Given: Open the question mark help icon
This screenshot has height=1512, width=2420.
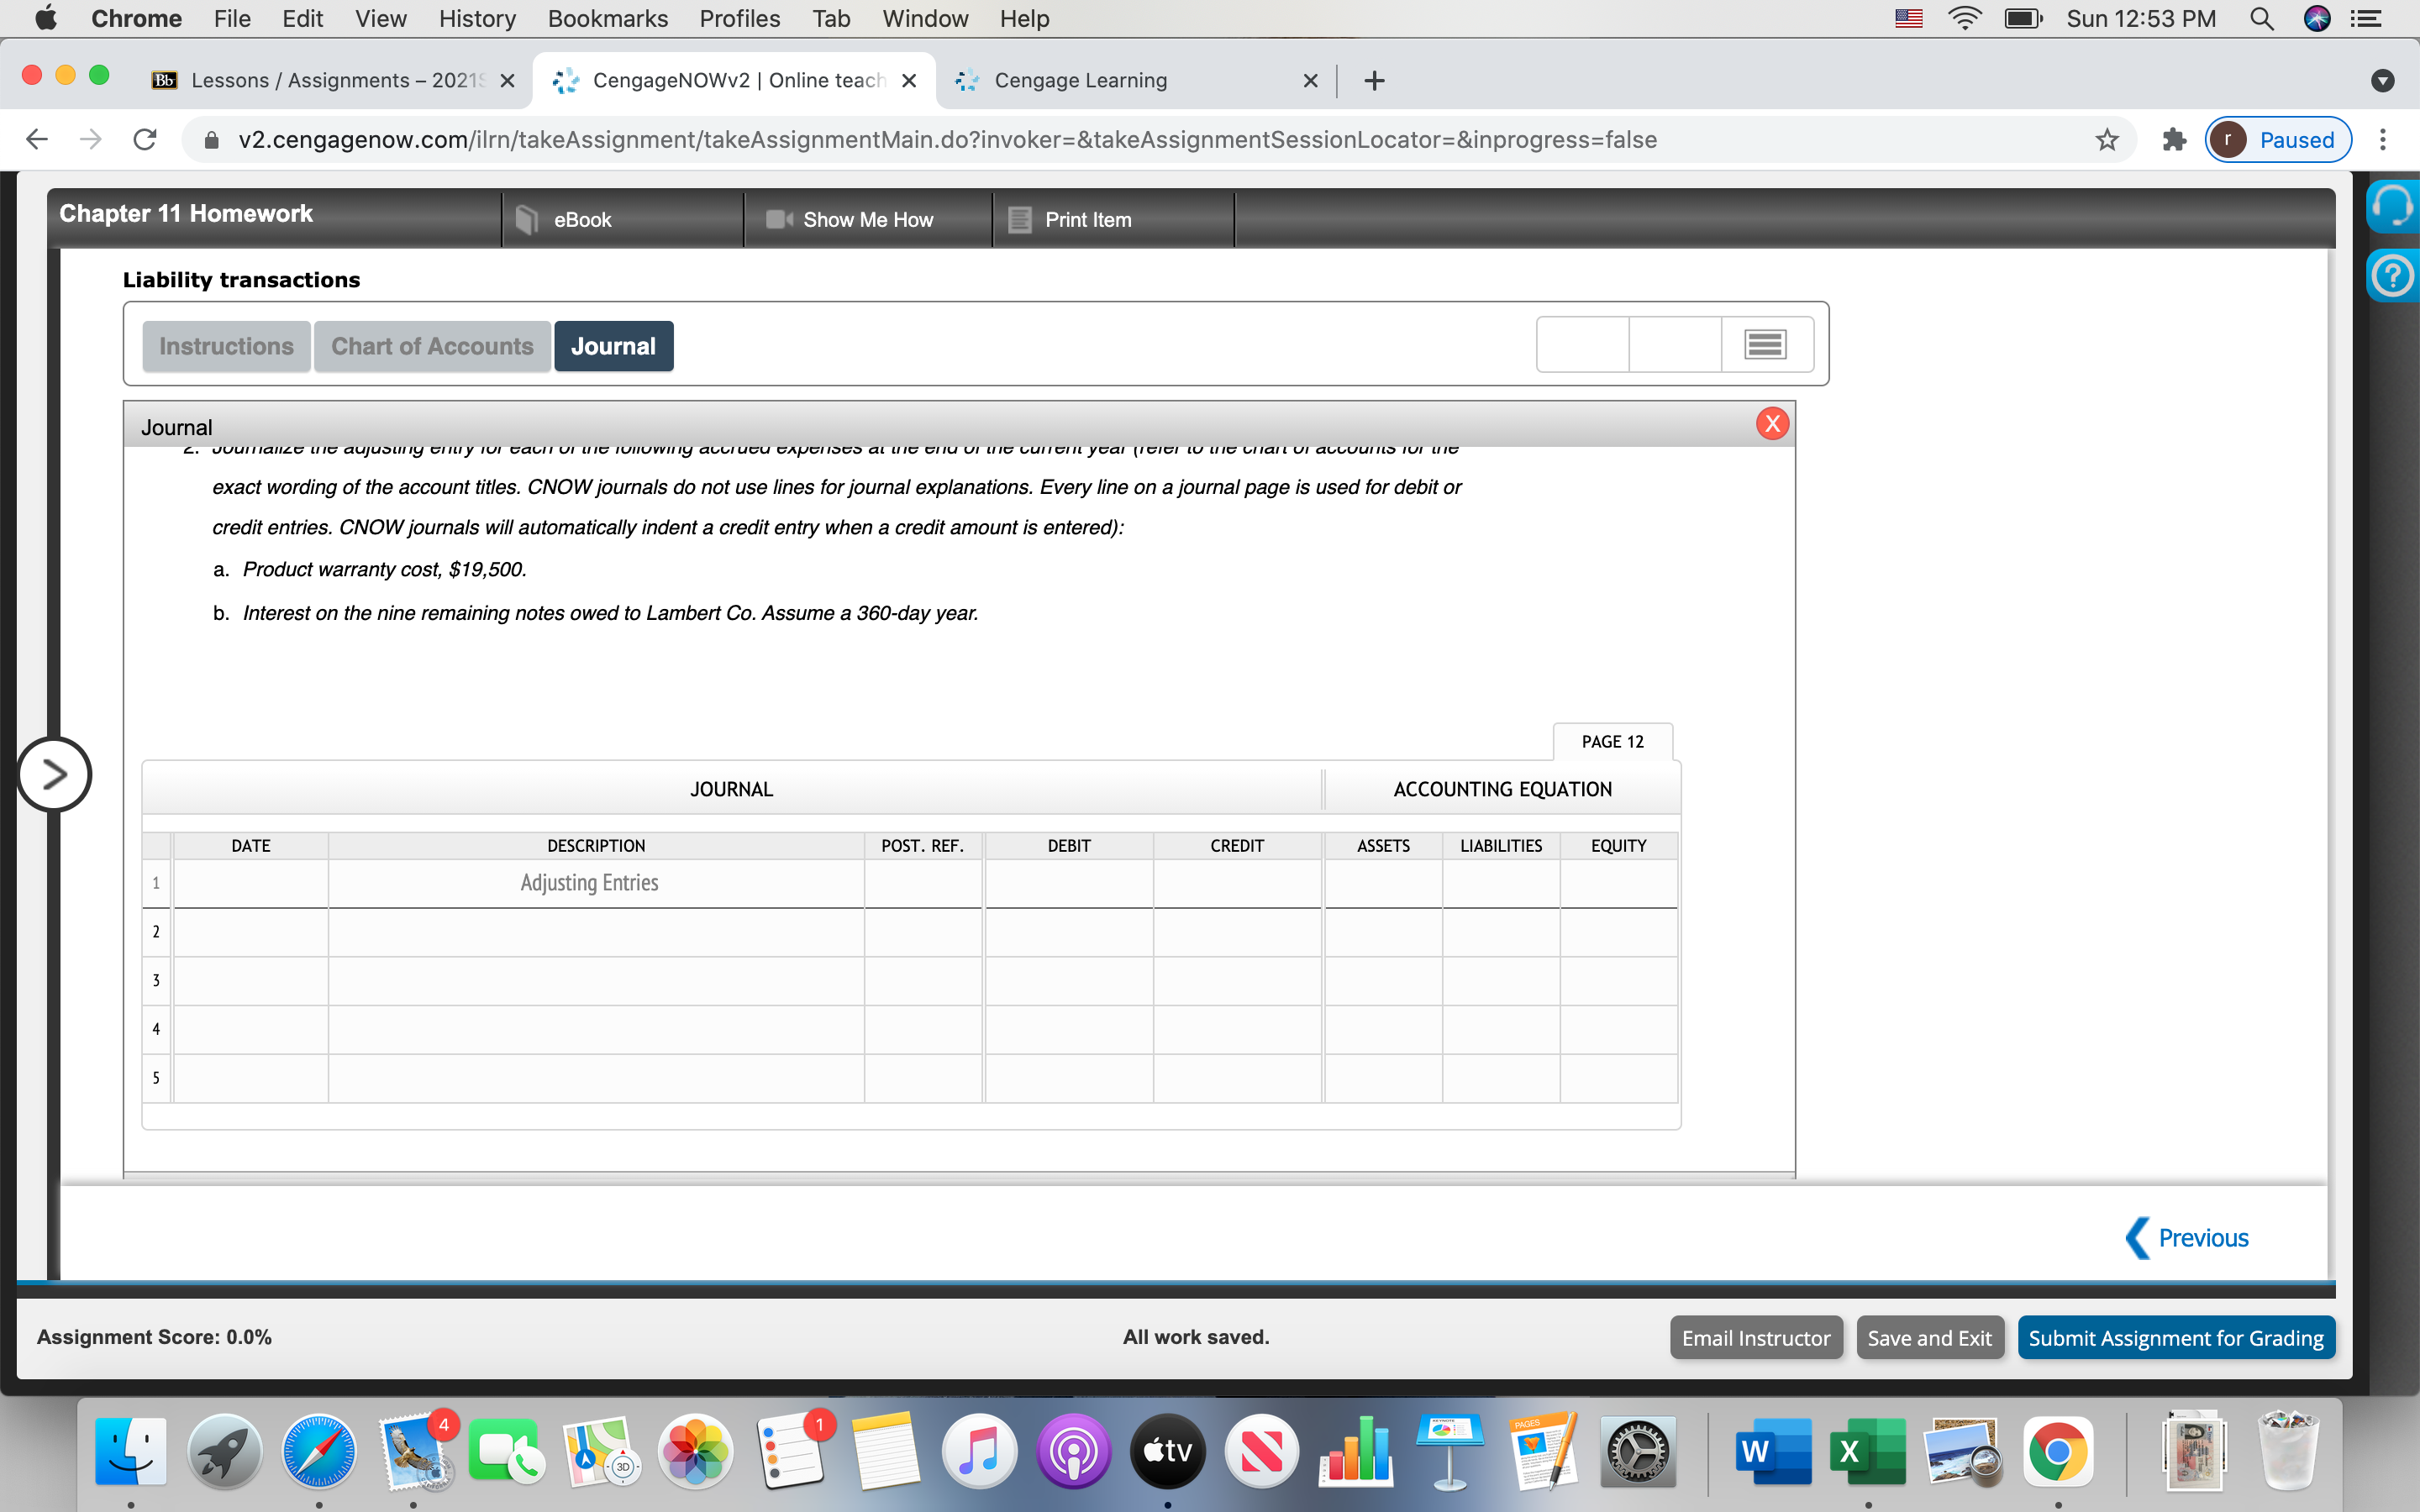Looking at the screenshot, I should (x=2395, y=275).
